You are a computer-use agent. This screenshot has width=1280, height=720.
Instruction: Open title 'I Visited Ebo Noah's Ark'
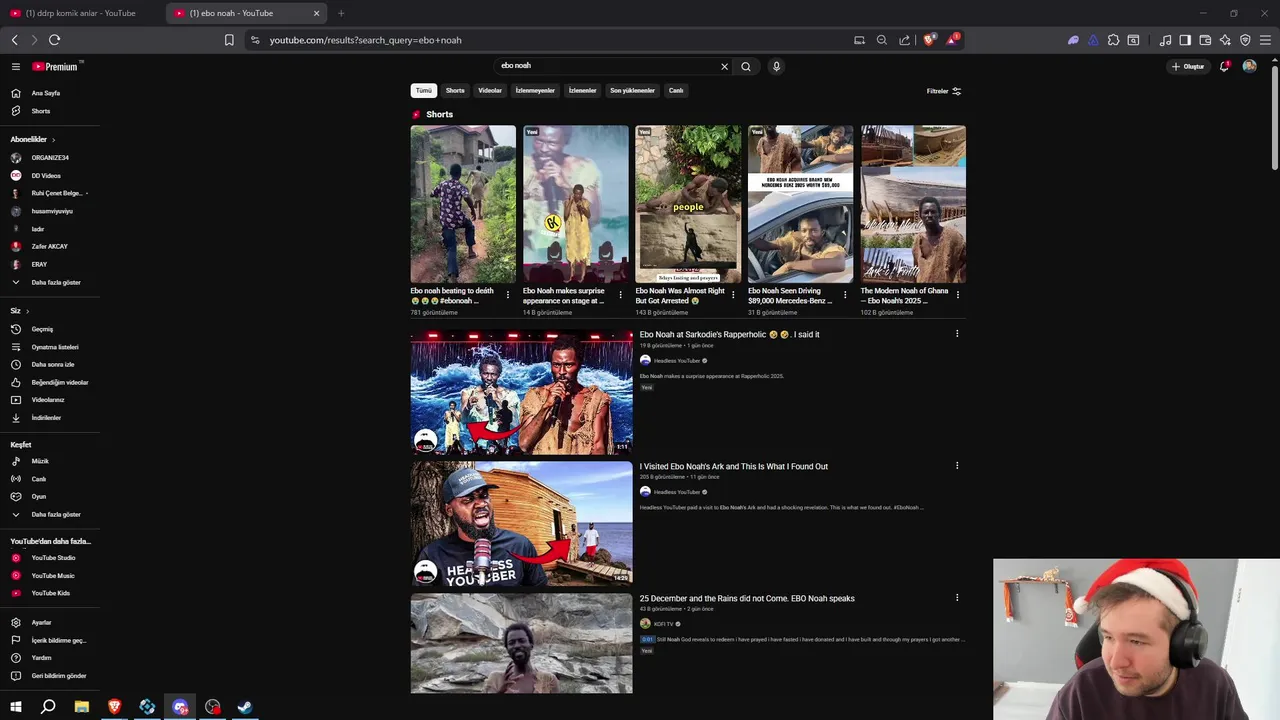(x=734, y=467)
